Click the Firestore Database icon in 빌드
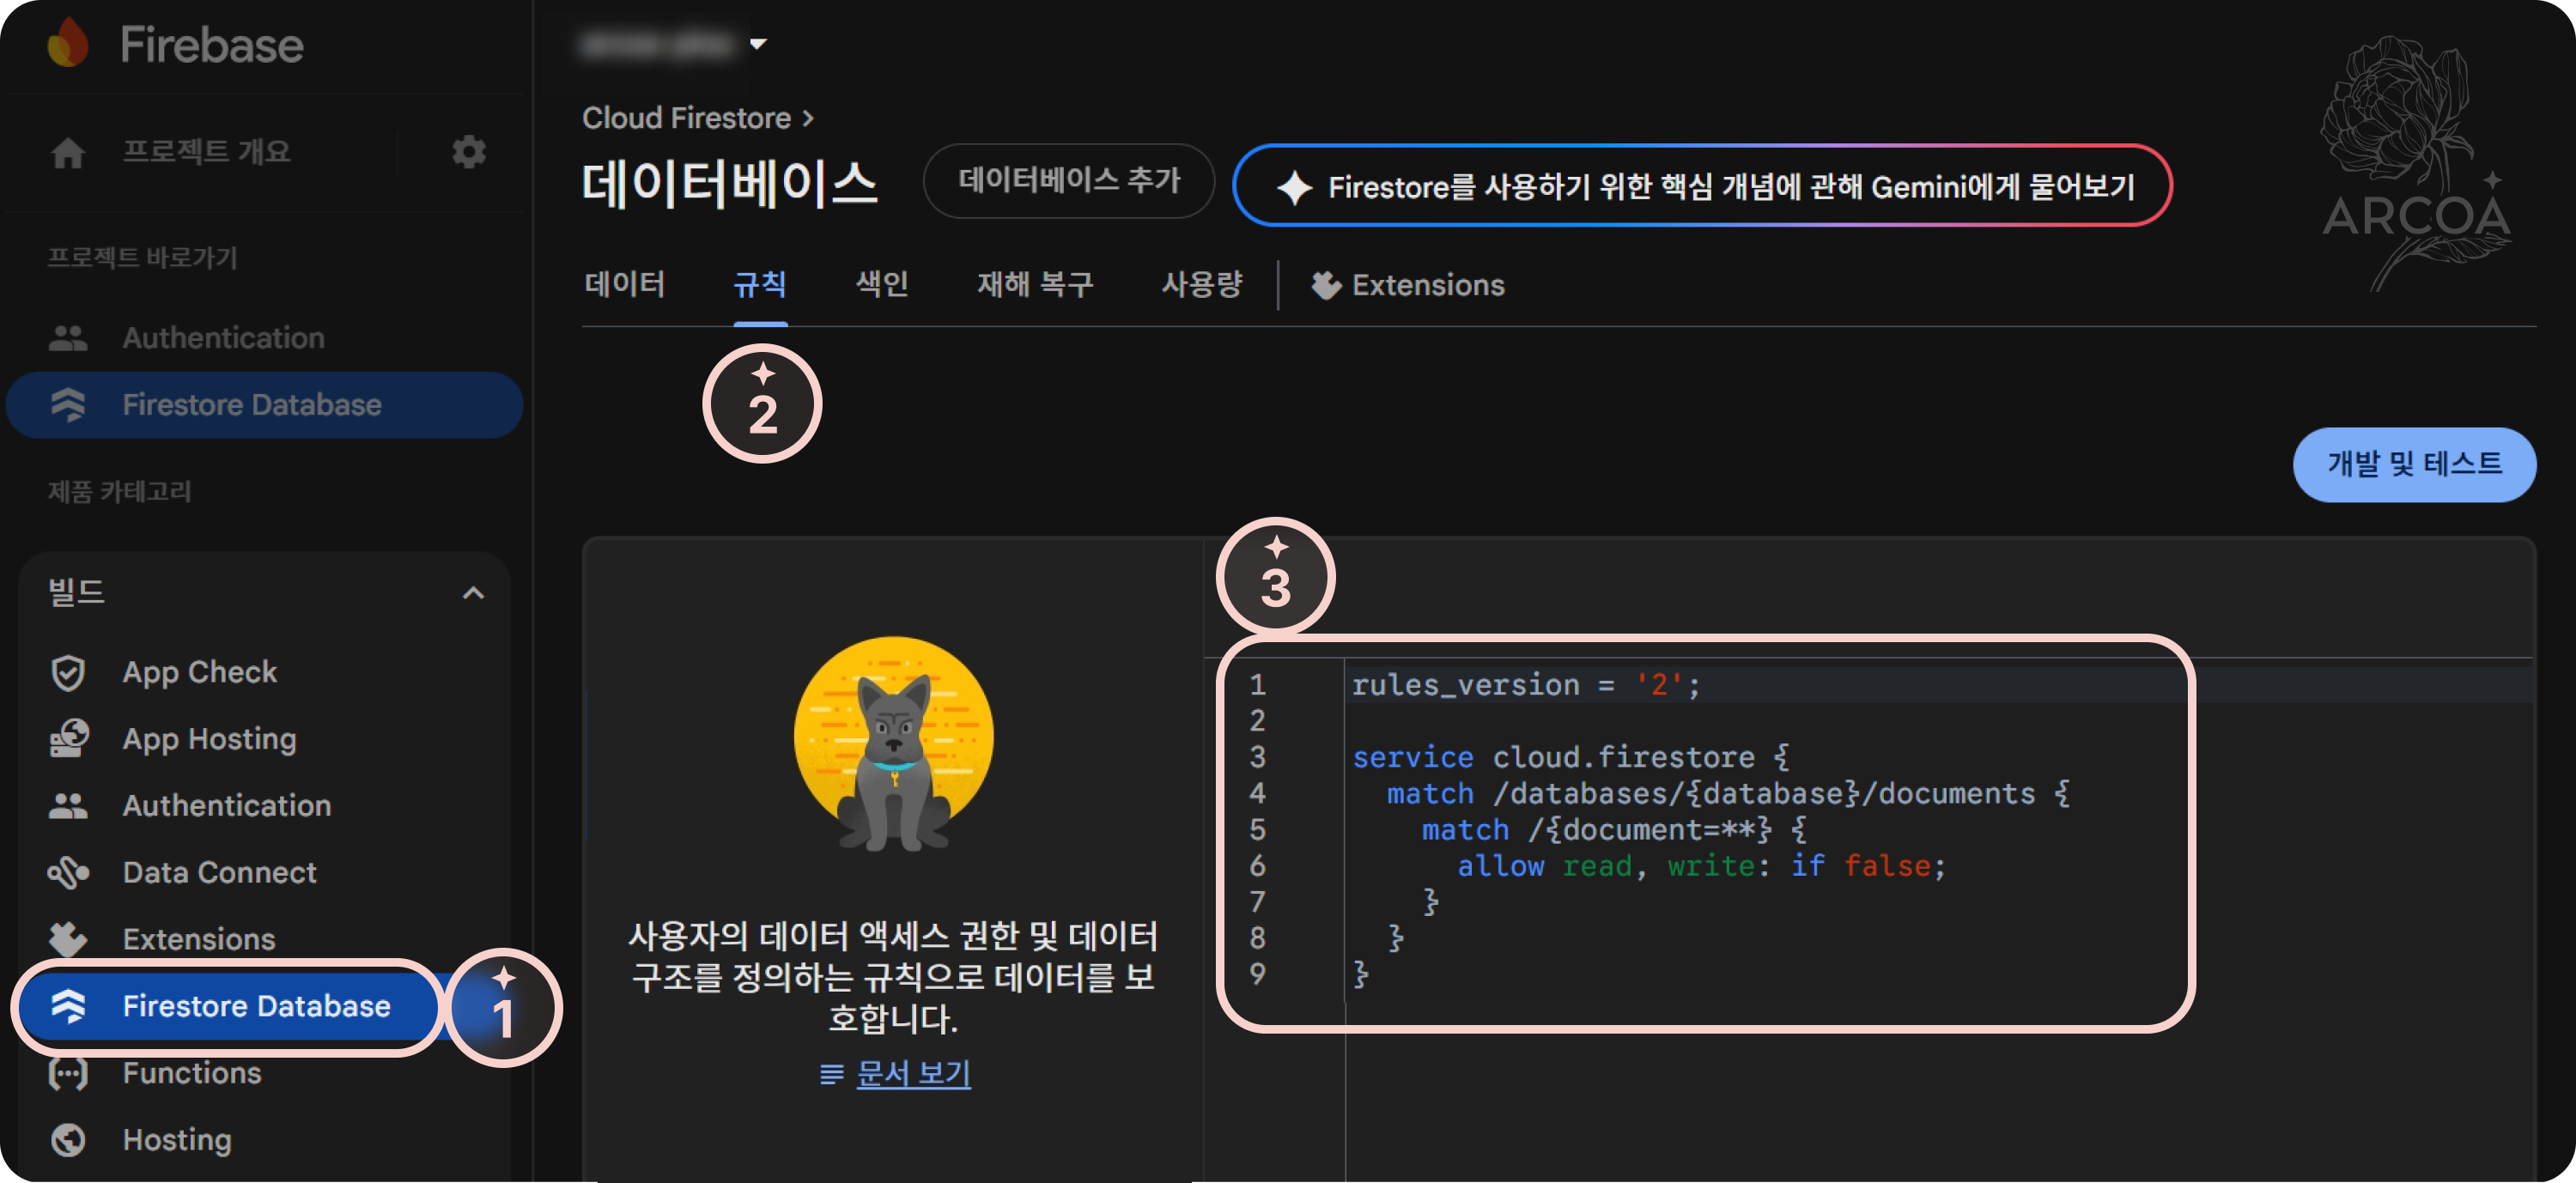 (67, 1007)
